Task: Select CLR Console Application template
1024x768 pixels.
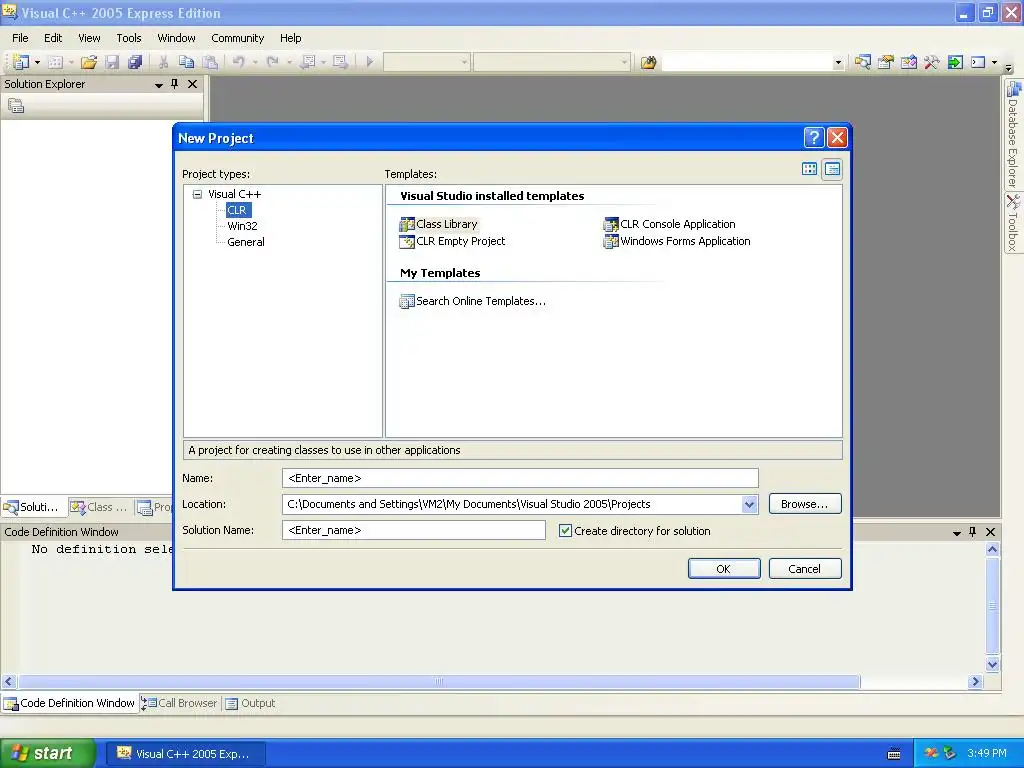Action: pyautogui.click(x=669, y=224)
